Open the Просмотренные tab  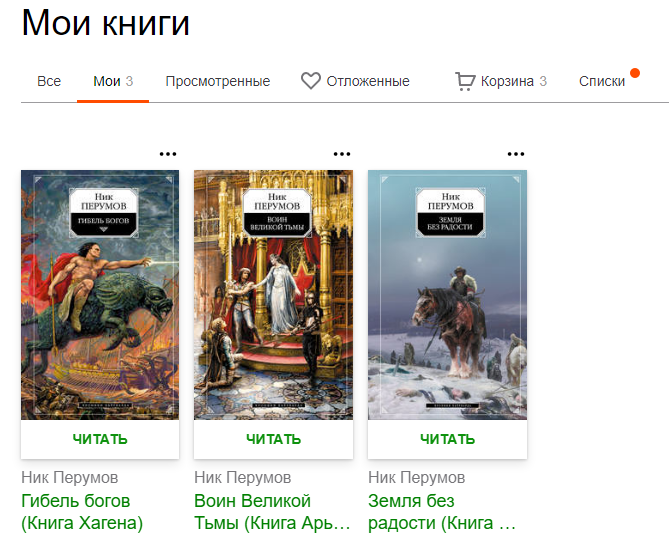click(218, 81)
